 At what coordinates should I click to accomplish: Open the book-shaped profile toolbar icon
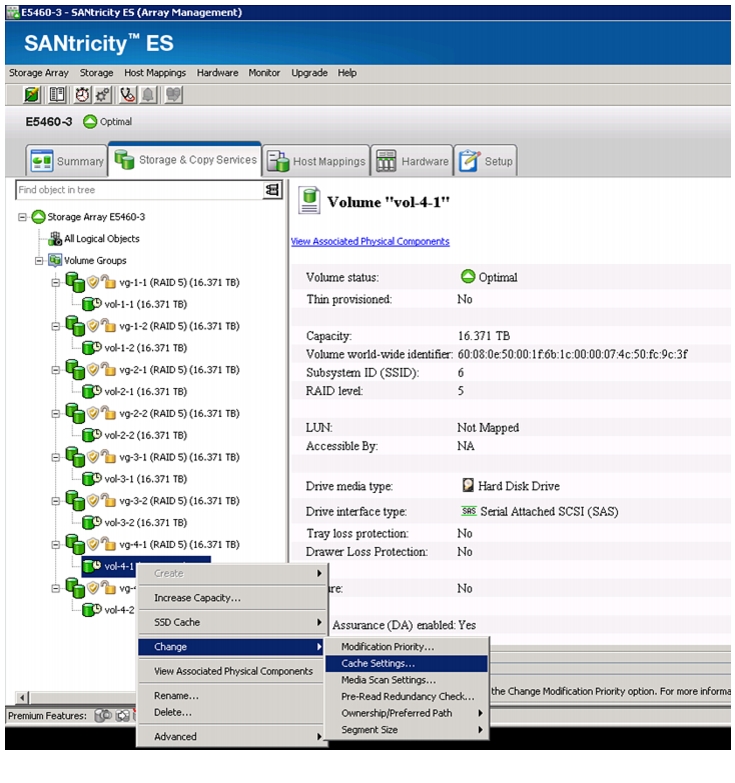click(x=57, y=94)
